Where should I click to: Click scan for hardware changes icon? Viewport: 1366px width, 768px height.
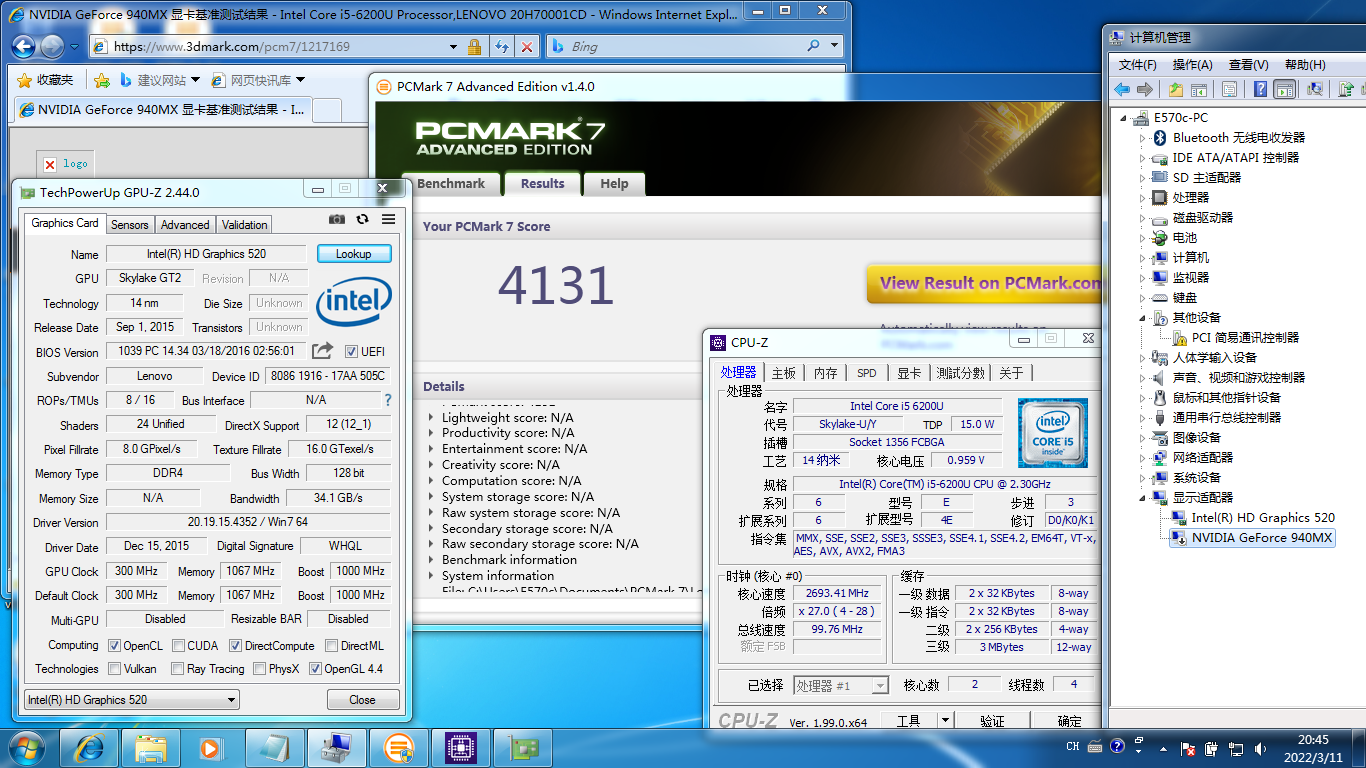pyautogui.click(x=1315, y=89)
